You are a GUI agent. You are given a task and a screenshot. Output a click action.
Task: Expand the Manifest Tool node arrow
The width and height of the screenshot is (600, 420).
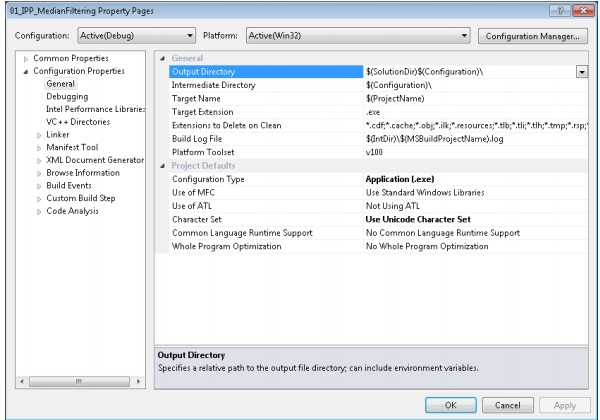coord(39,145)
